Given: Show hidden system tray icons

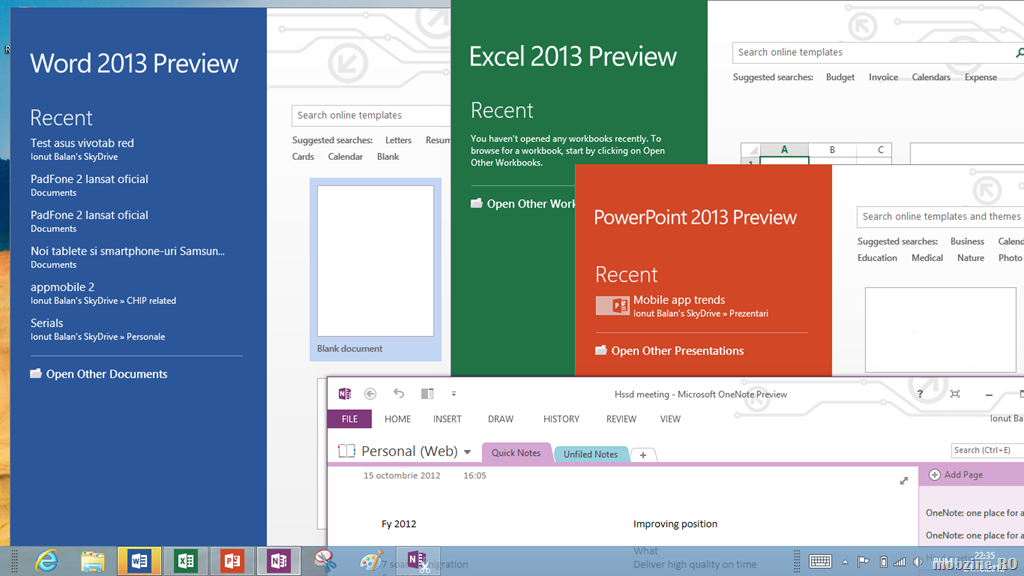Looking at the screenshot, I should pos(847,562).
